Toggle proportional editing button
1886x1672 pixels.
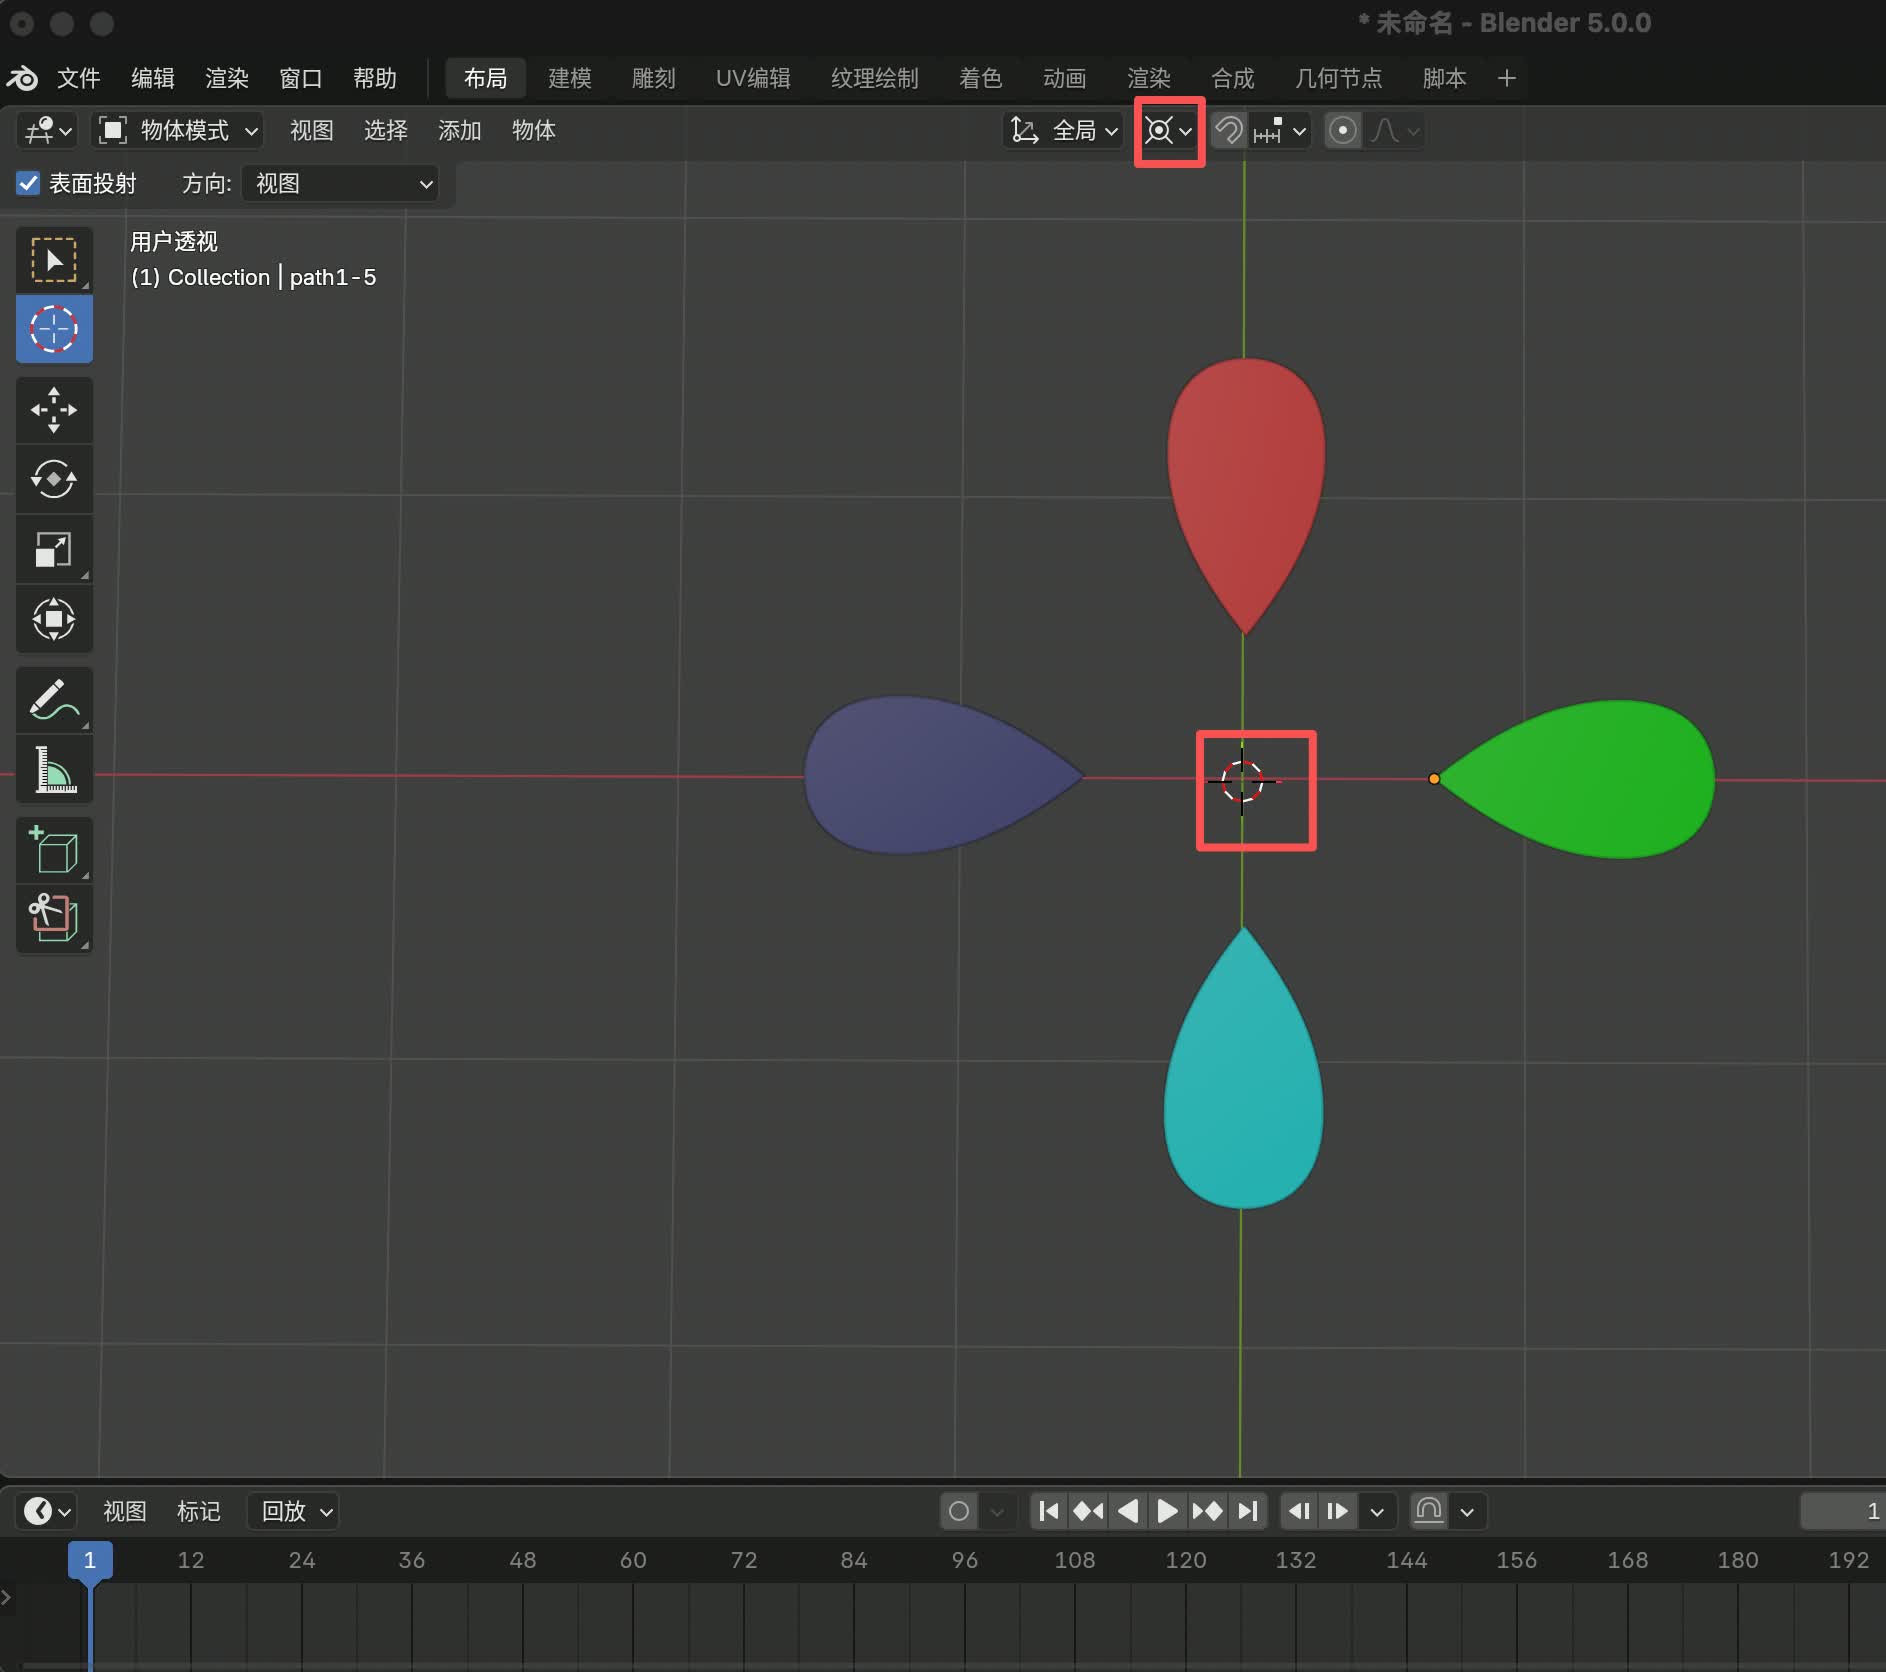(x=1342, y=131)
